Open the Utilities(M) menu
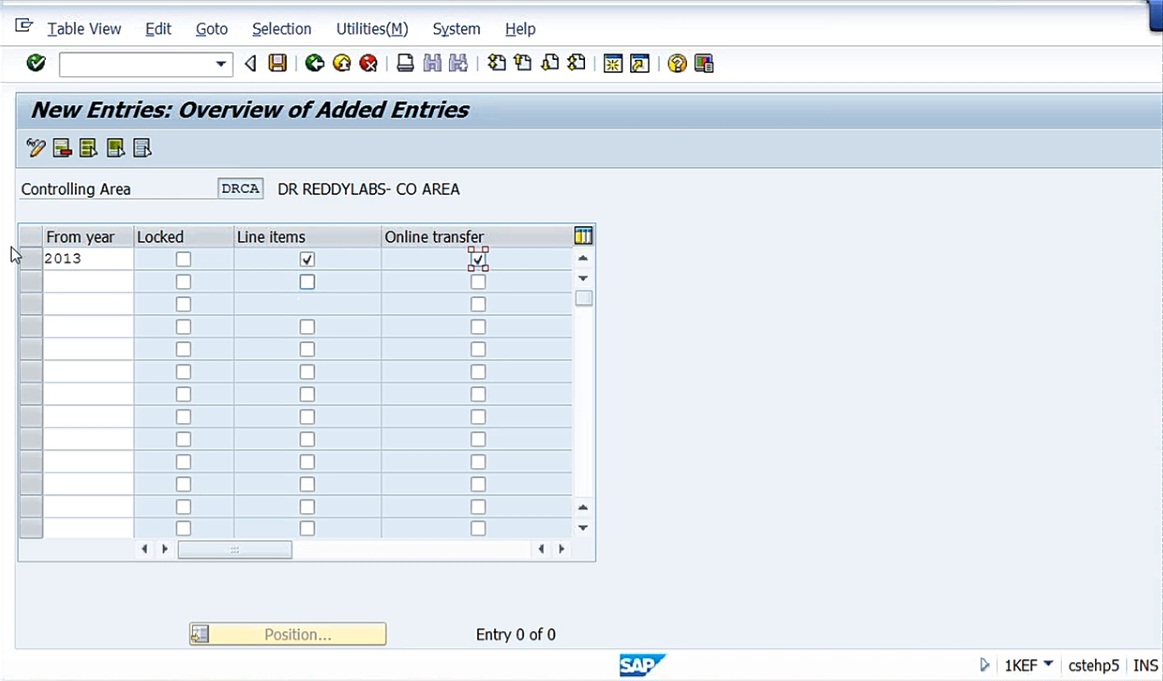The height and width of the screenshot is (681, 1163). pos(372,29)
